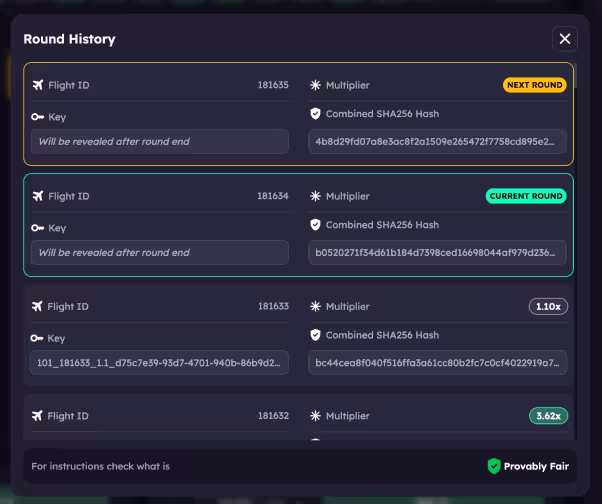Click Combined SHA256 Hash label in current round card
Image resolution: width=602 pixels, height=504 pixels.
click(x=382, y=225)
